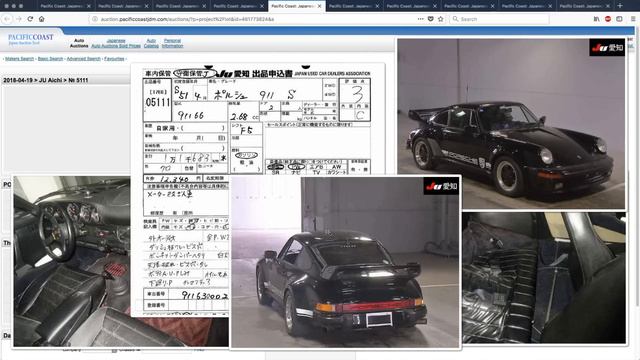Open the Firefox Library icon
The height and width of the screenshot is (360, 640).
point(596,19)
